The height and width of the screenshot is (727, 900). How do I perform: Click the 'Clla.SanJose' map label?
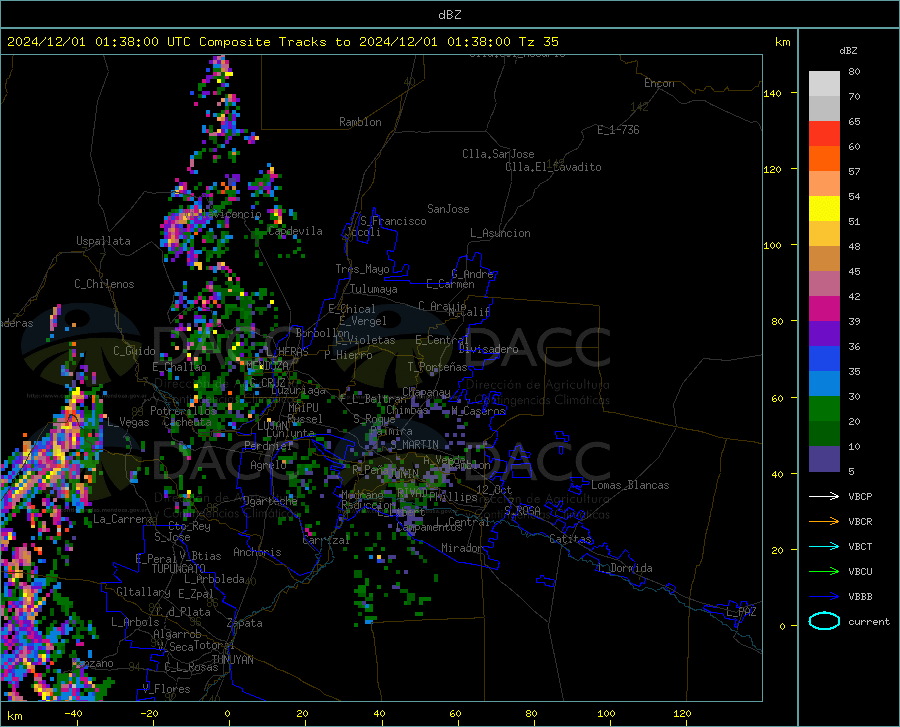point(498,154)
